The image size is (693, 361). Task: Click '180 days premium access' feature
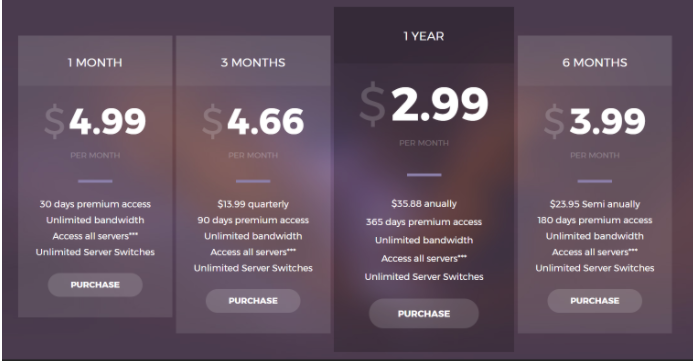click(x=594, y=220)
